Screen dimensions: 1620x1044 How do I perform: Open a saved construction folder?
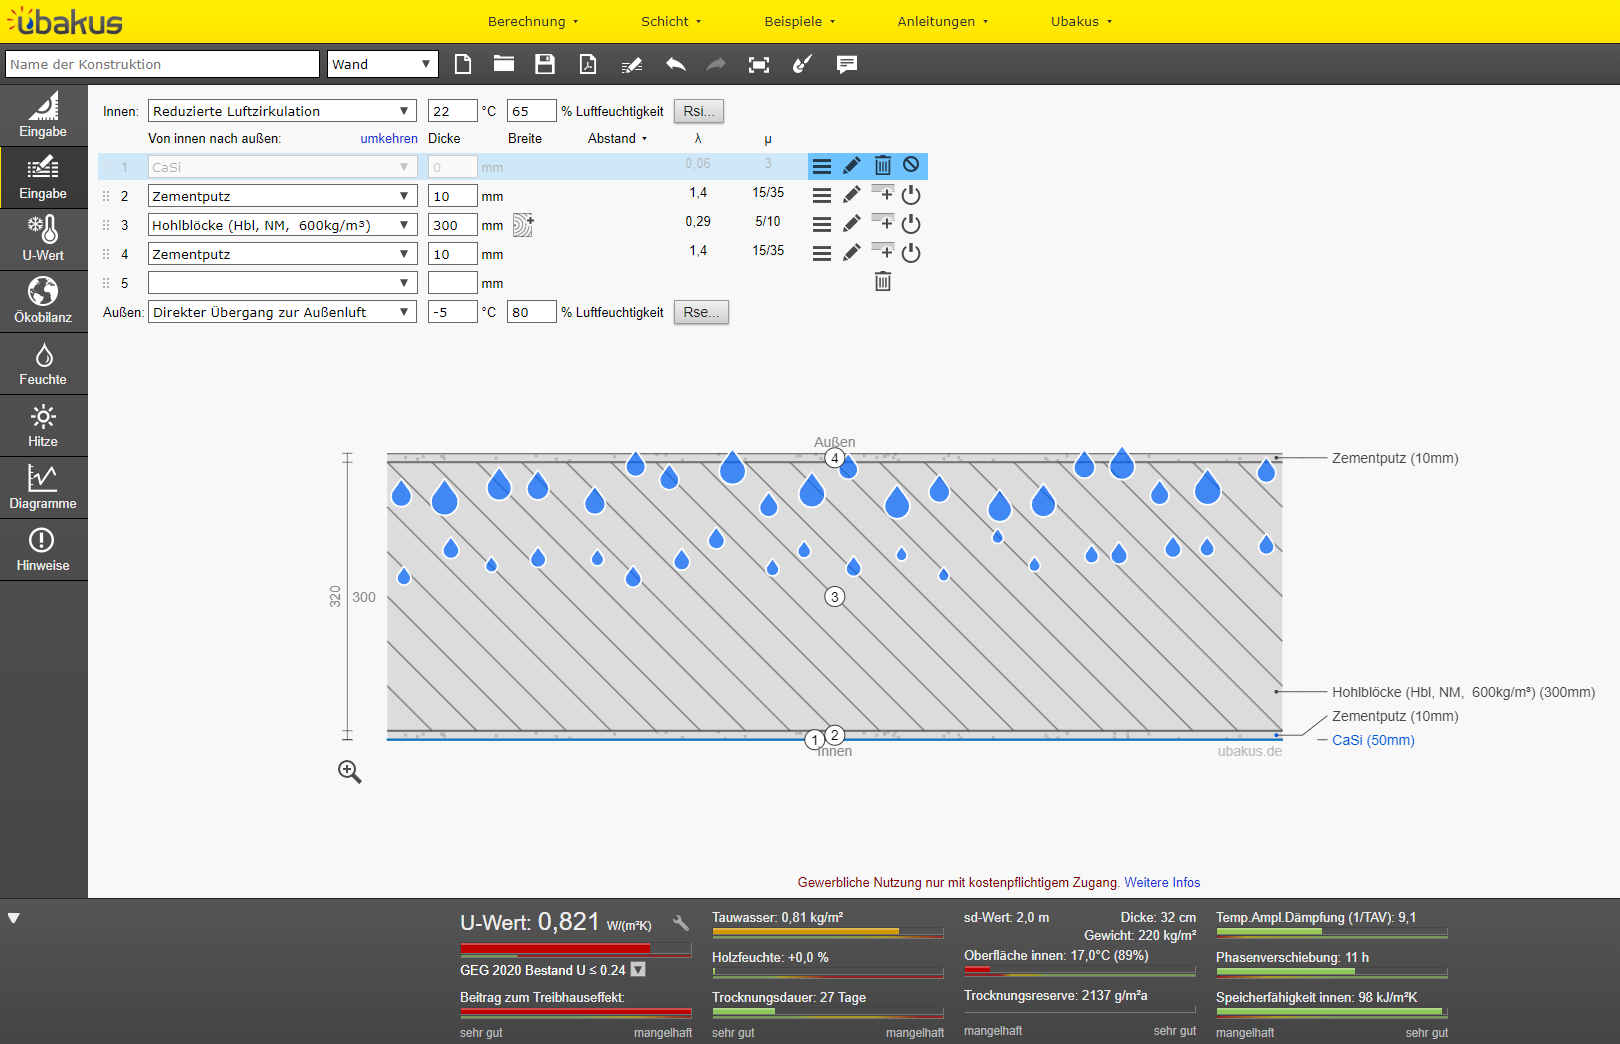tap(504, 64)
